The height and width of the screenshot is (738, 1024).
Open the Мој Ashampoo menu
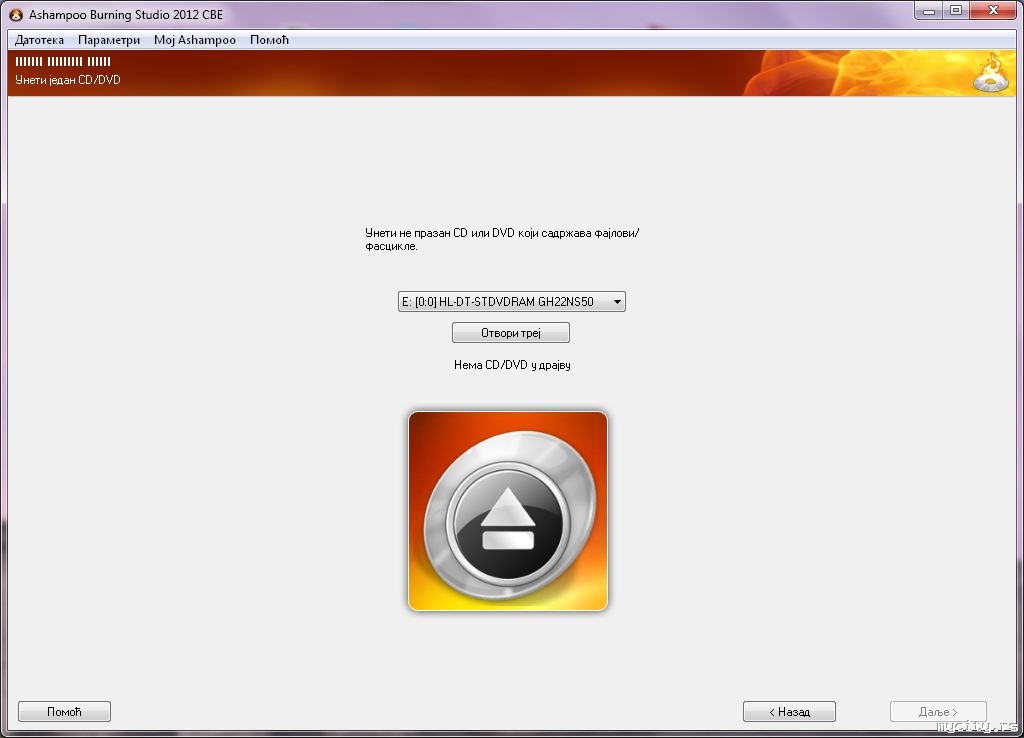[x=195, y=40]
